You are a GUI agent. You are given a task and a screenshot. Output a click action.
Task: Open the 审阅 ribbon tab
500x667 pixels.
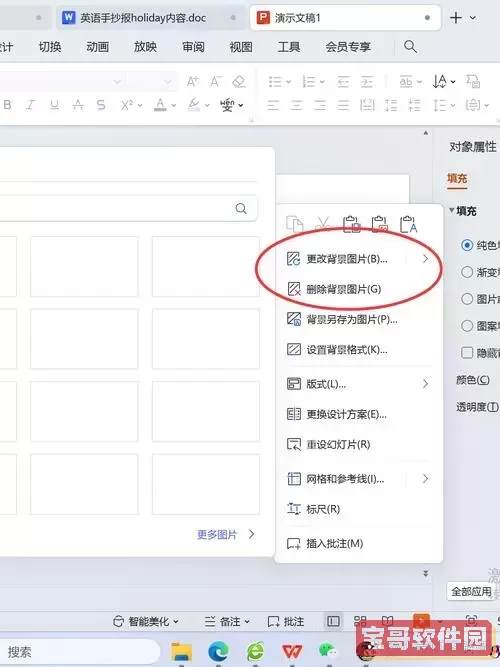194,46
